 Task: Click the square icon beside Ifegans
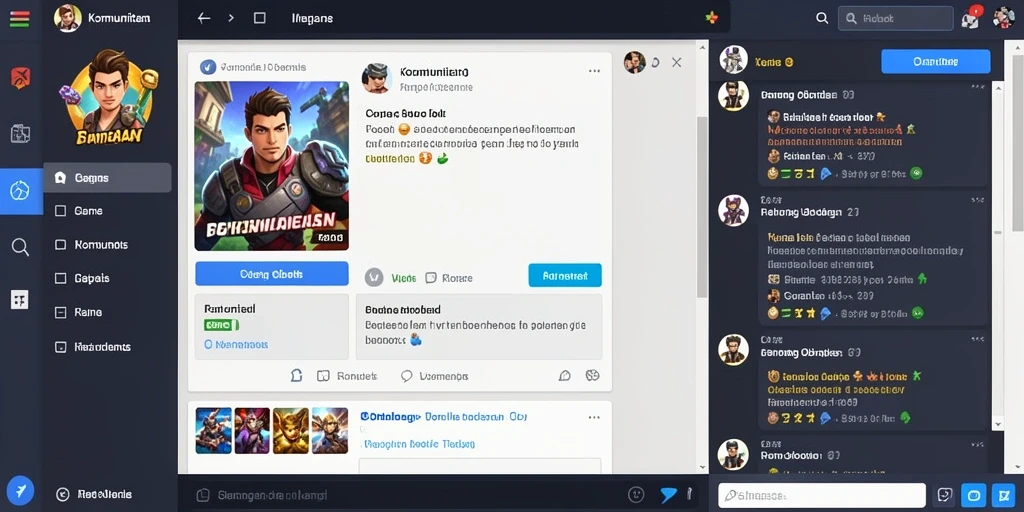259,18
